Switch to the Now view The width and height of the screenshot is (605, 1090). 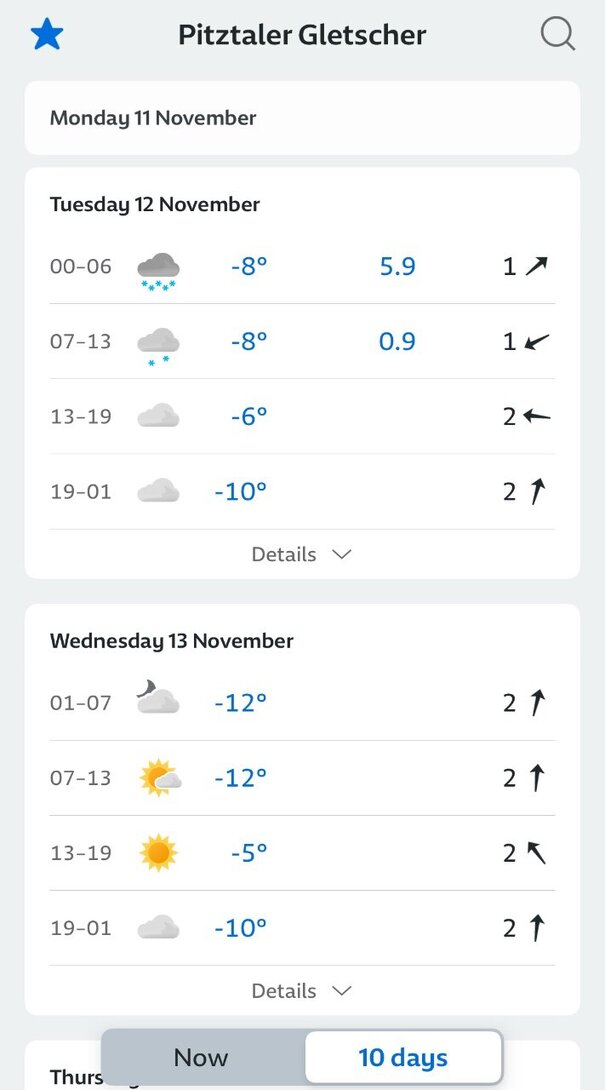tap(202, 1057)
